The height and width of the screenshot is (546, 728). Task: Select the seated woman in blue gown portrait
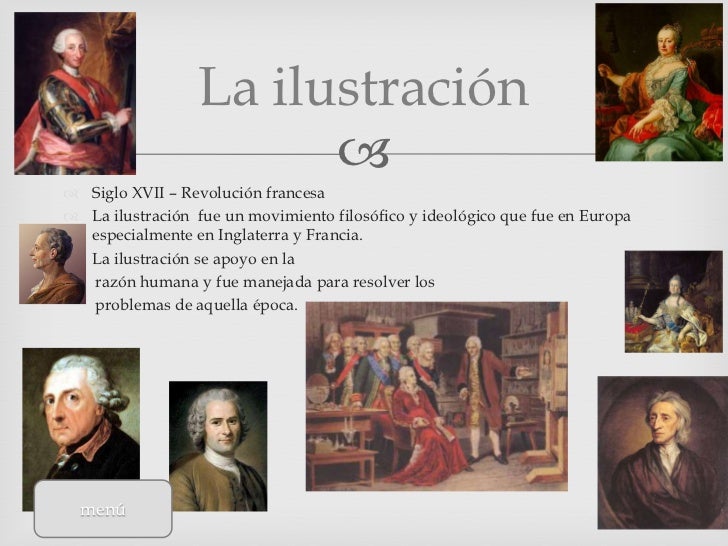pyautogui.click(x=659, y=82)
